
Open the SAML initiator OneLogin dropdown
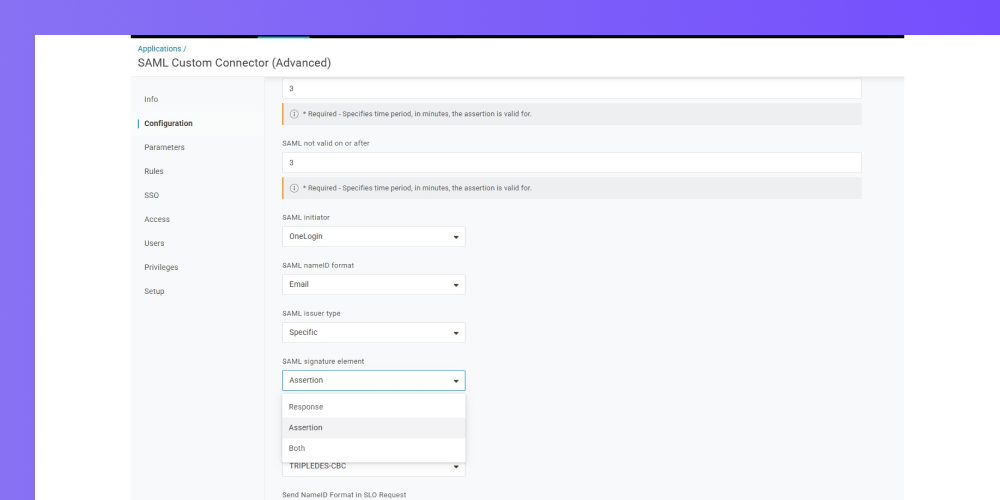[x=374, y=237]
